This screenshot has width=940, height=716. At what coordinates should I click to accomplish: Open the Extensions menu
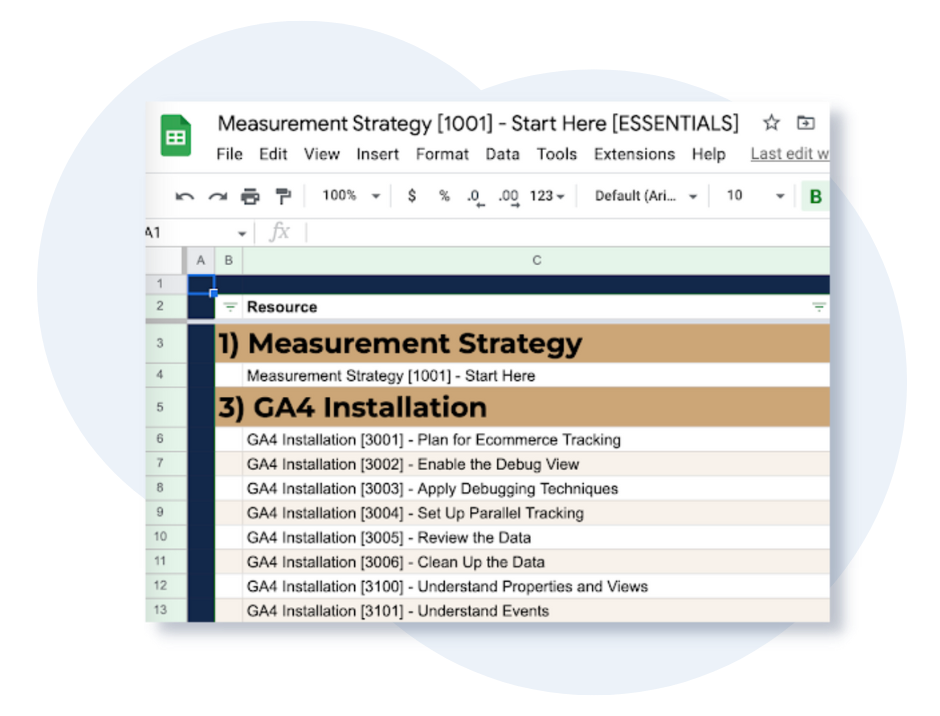(634, 154)
